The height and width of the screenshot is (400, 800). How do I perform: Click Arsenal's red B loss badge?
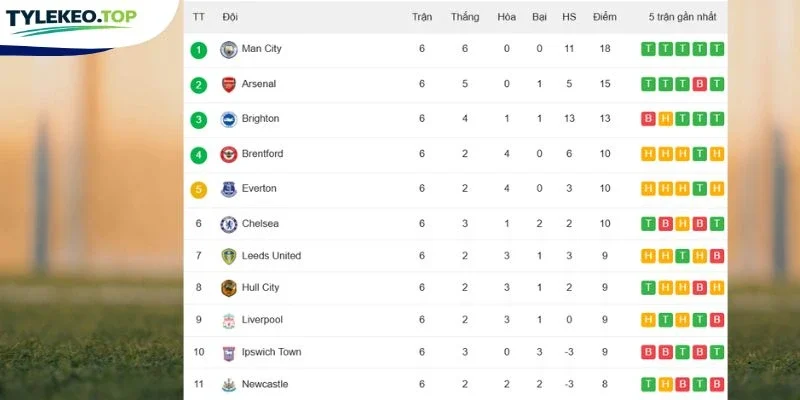(x=699, y=84)
